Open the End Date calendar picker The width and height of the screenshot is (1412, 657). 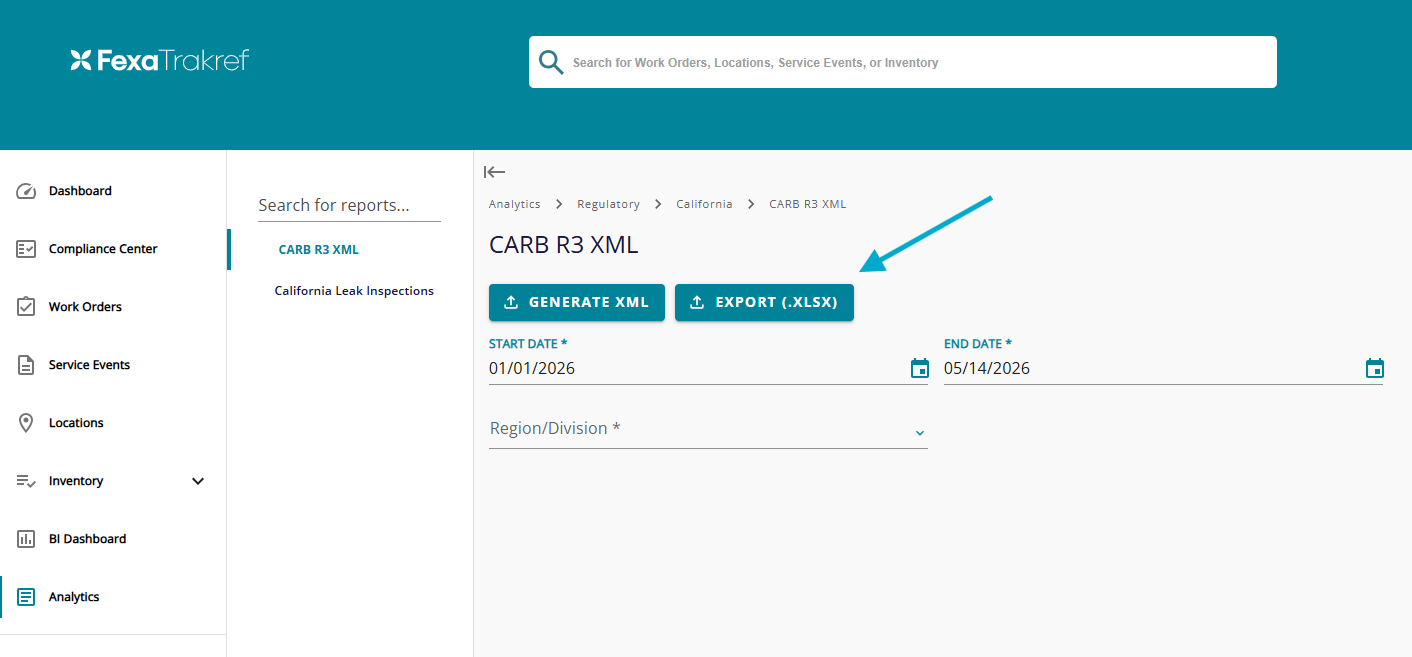1375,369
